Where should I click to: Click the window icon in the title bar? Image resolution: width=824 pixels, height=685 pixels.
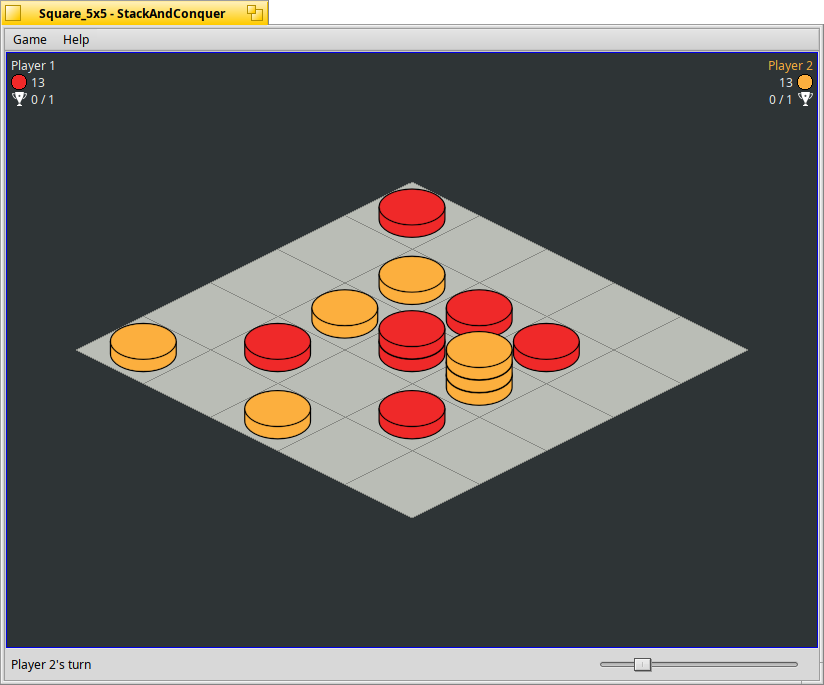(13, 13)
